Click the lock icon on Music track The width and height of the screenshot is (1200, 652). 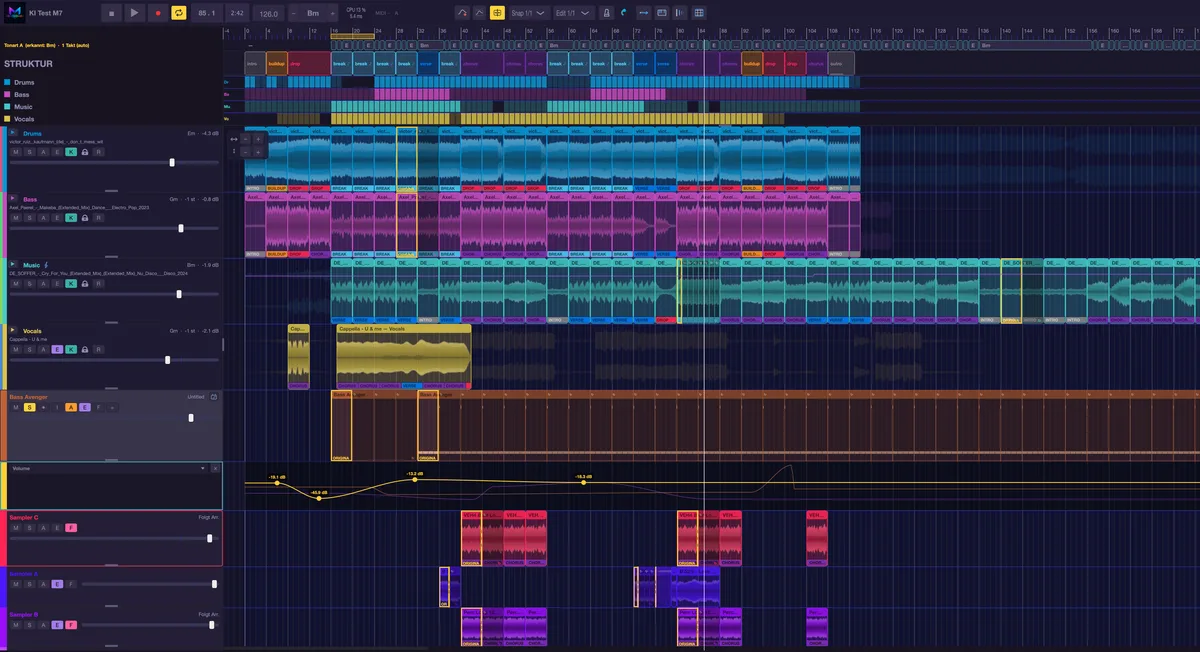tap(85, 284)
